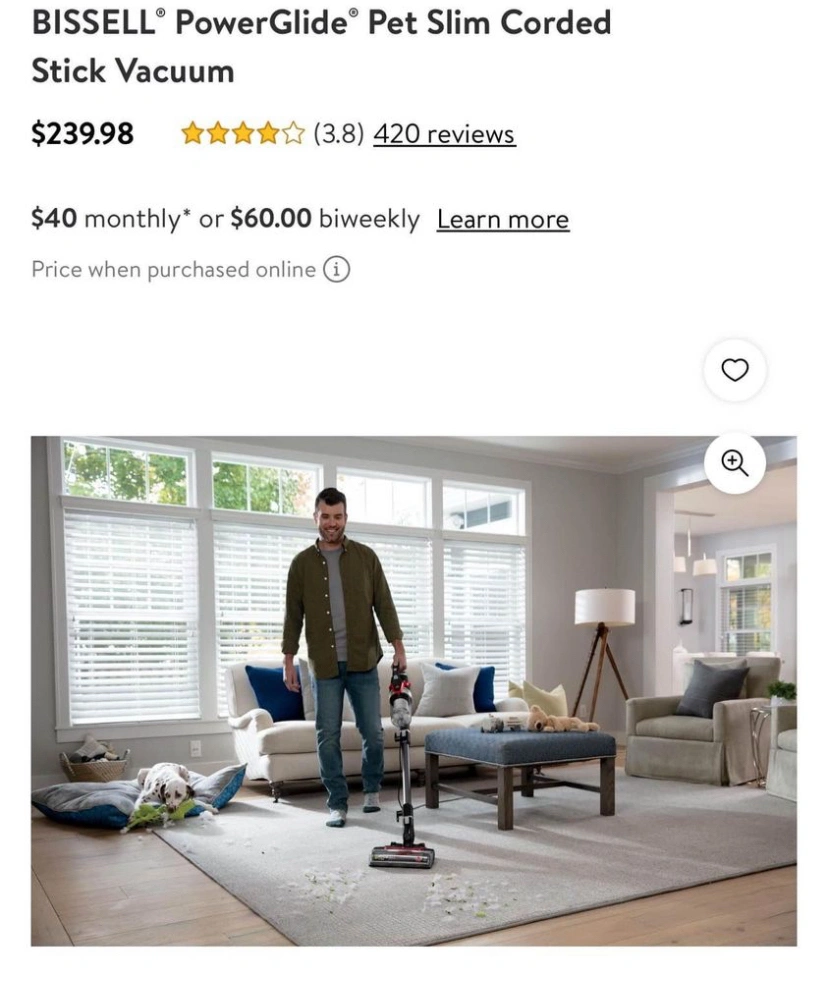Select the first gold rating star
Image resolution: width=828 pixels, height=981 pixels.
[193, 134]
